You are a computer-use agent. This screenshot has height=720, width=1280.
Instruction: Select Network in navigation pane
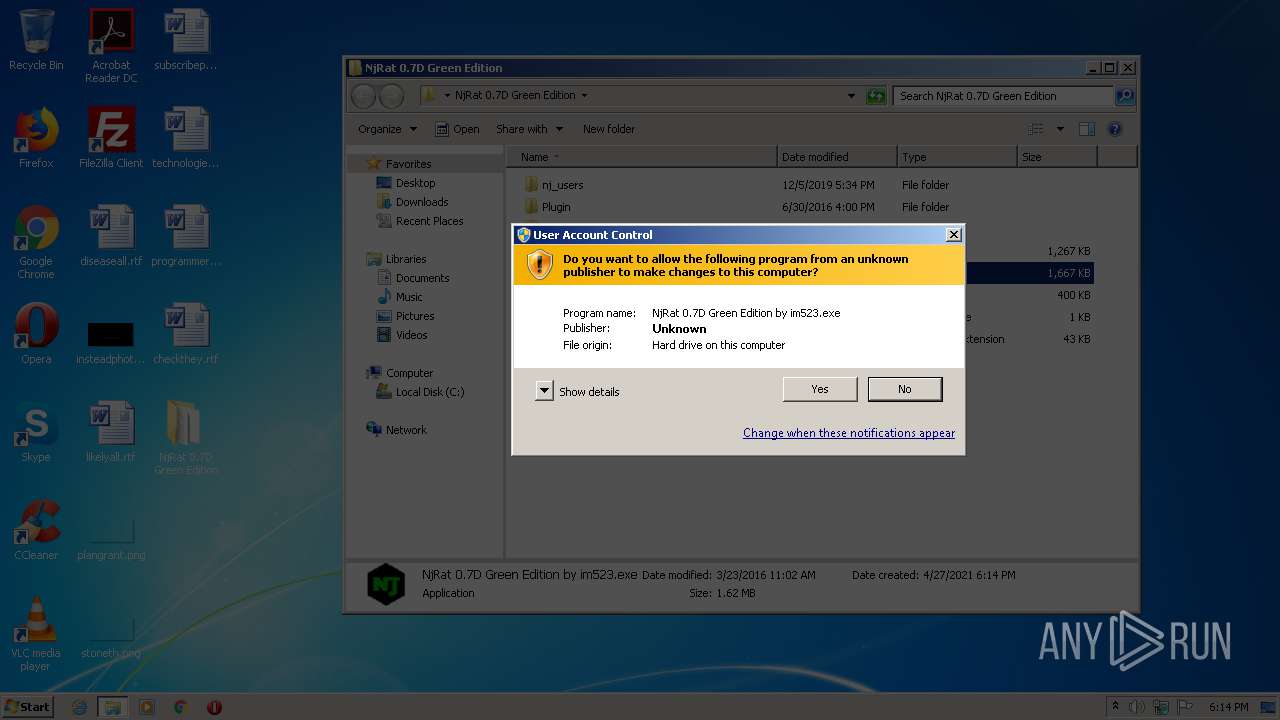(397, 430)
